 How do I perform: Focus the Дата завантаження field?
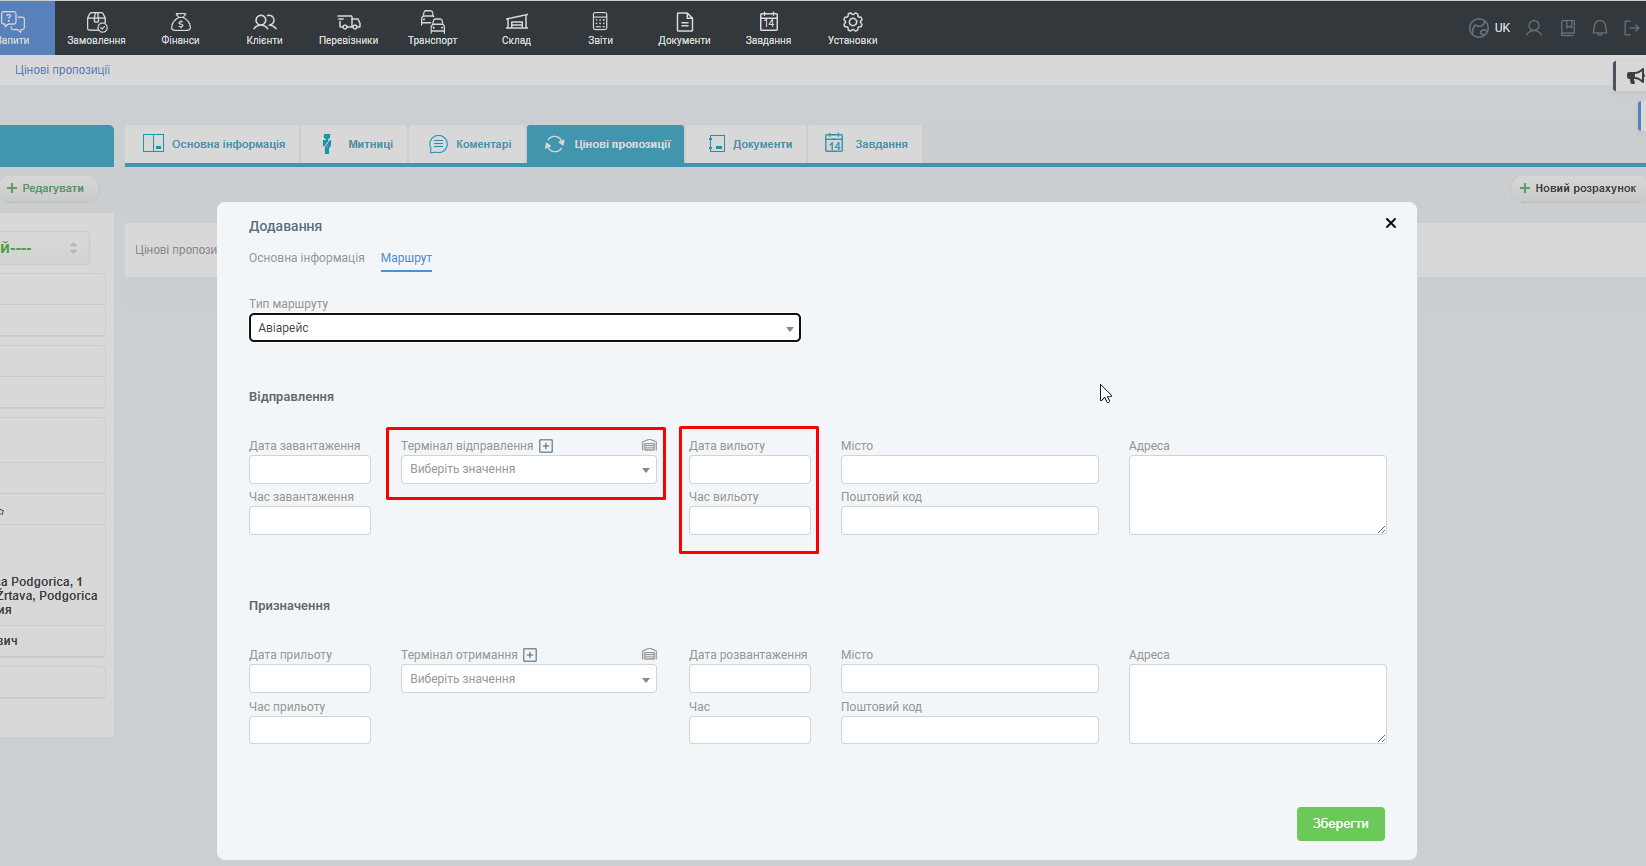click(x=310, y=470)
